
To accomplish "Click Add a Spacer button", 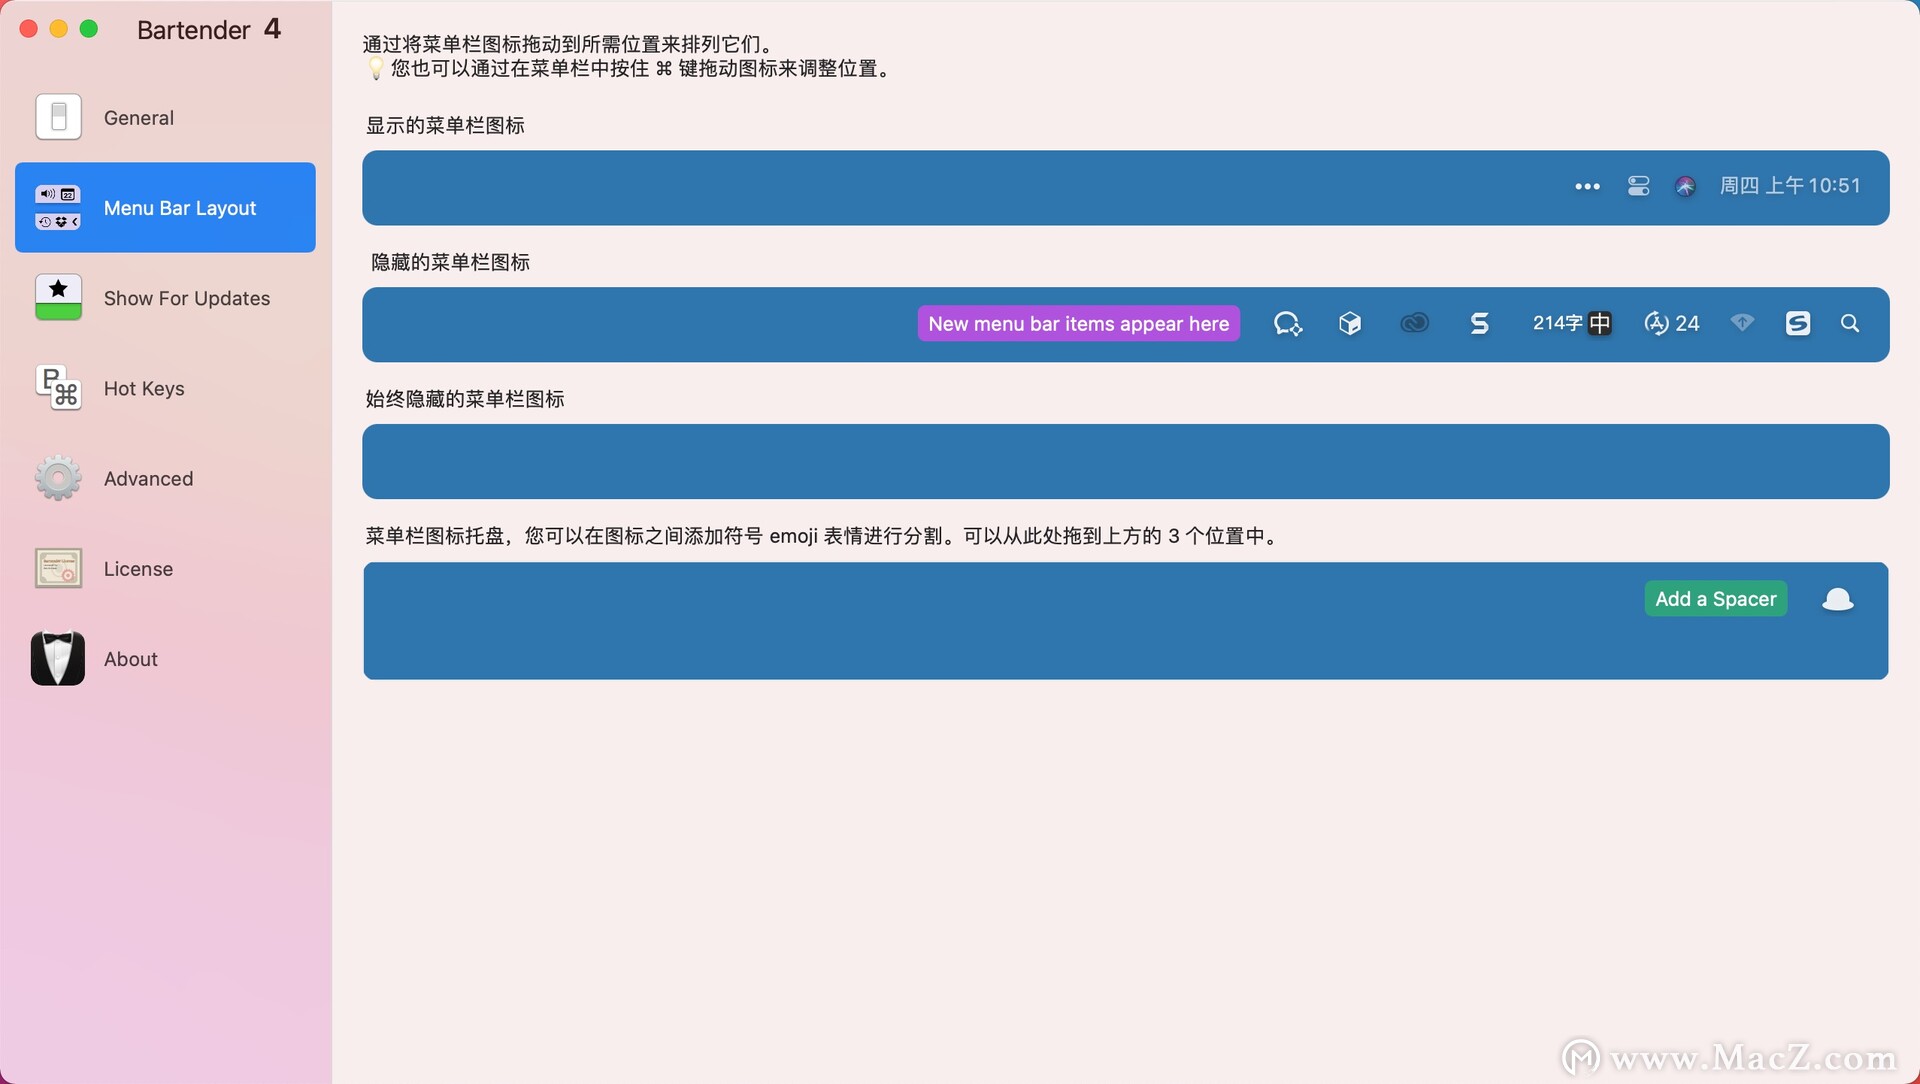I will pos(1716,599).
